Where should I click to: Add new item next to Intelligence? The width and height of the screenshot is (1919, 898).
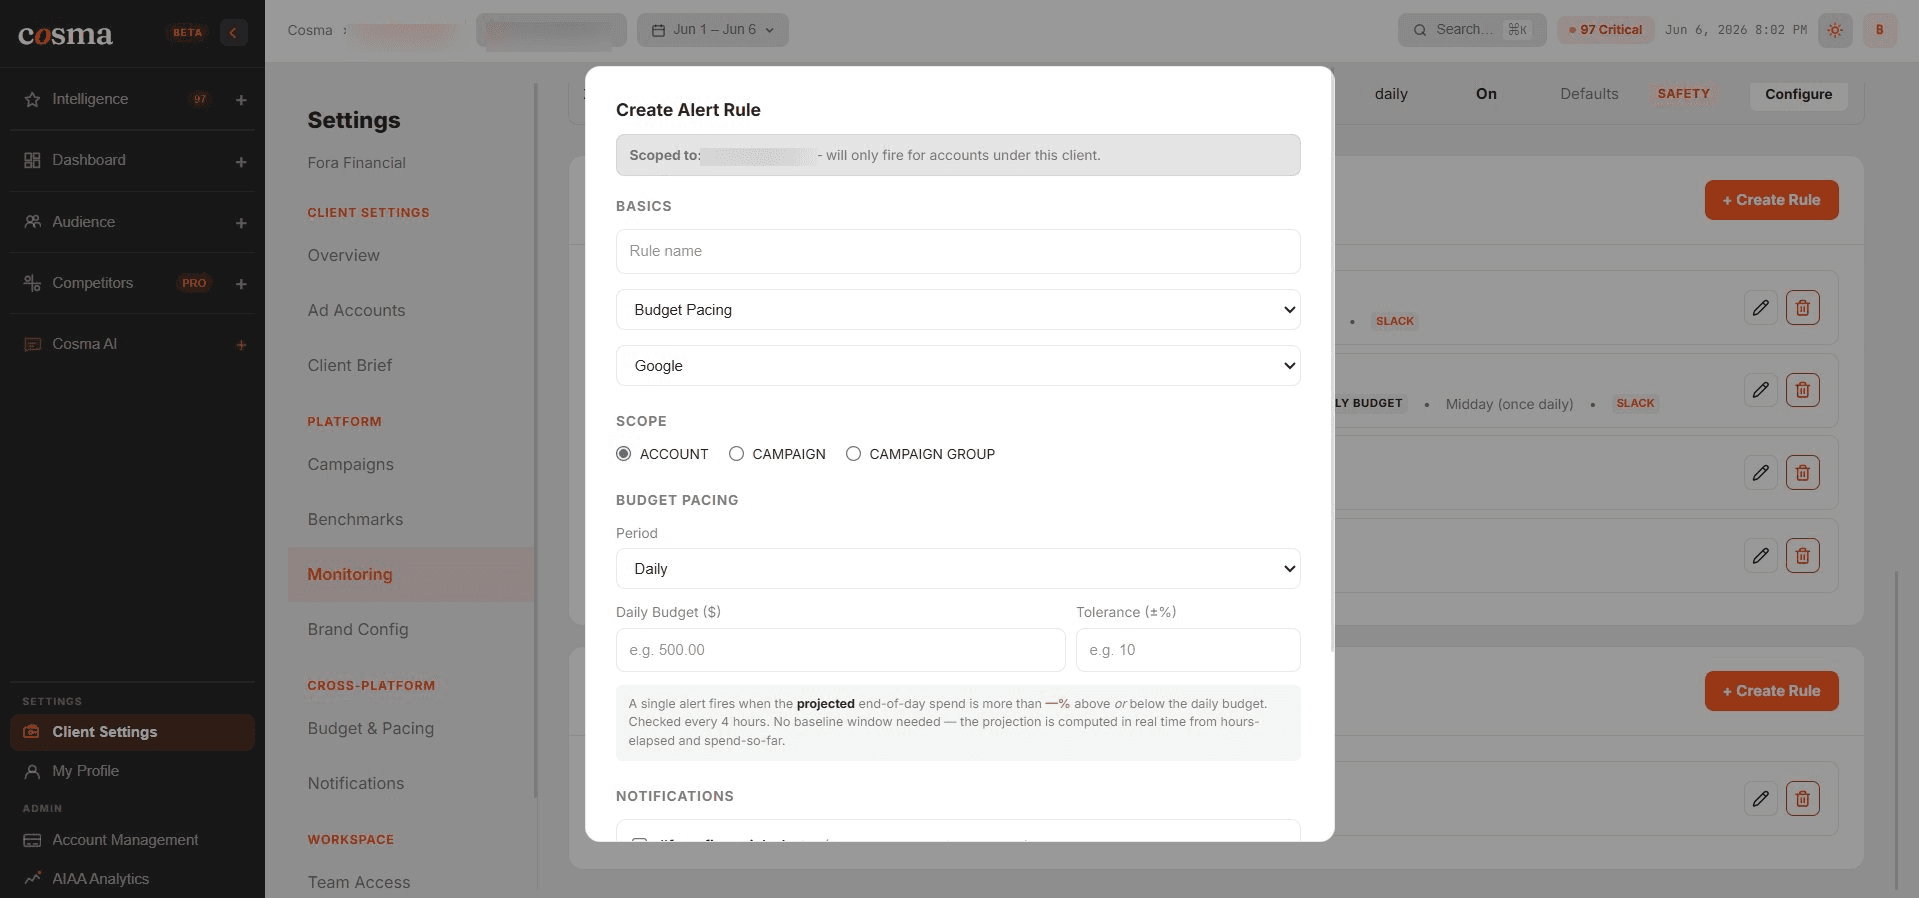[x=241, y=100]
